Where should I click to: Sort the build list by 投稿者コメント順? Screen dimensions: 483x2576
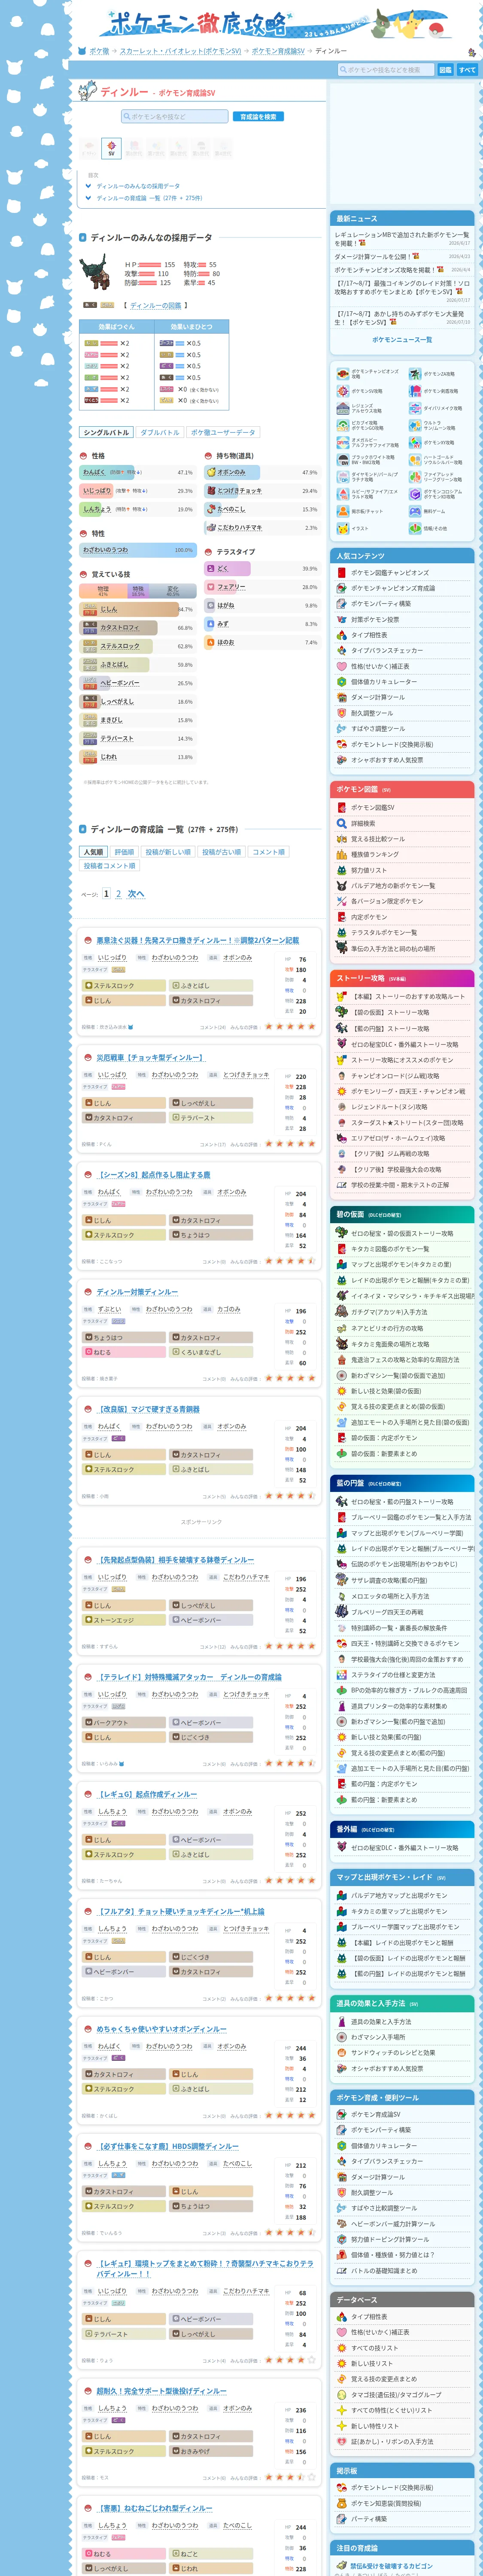pyautogui.click(x=110, y=866)
